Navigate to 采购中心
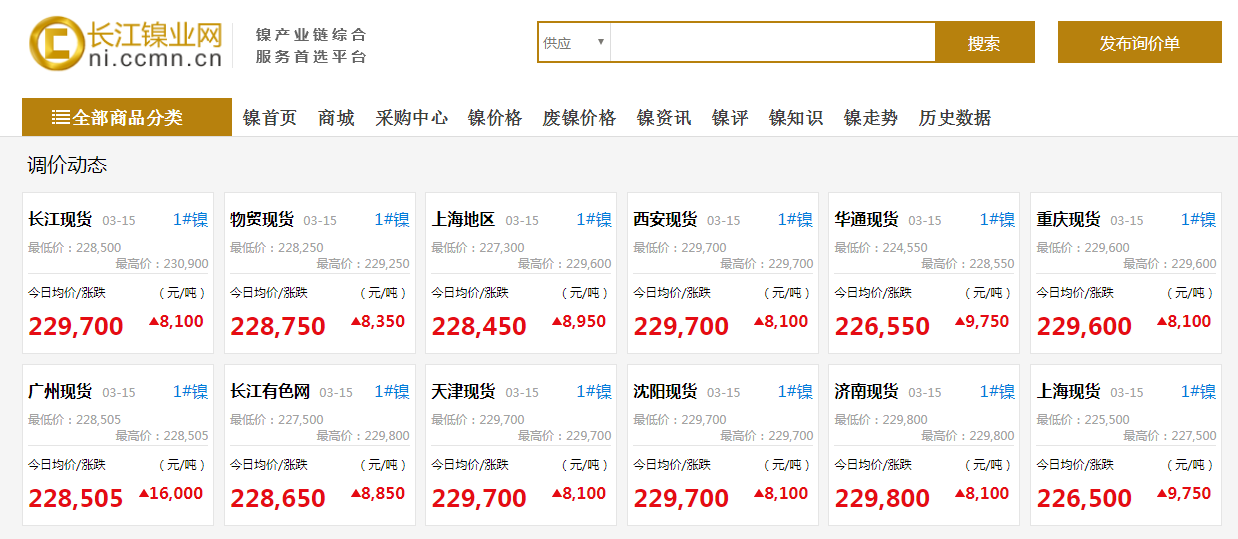Image resolution: width=1238 pixels, height=539 pixels. pyautogui.click(x=411, y=118)
